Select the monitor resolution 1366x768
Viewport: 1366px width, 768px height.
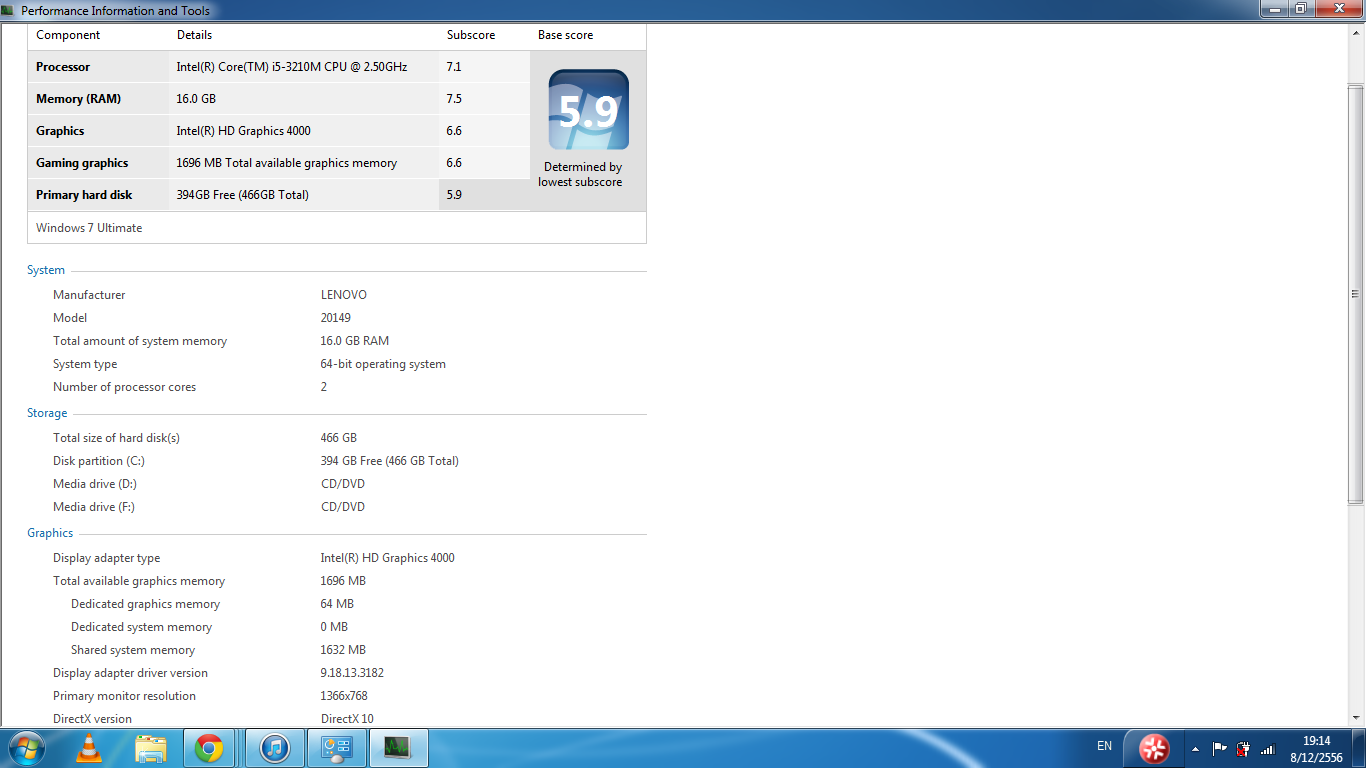(344, 696)
